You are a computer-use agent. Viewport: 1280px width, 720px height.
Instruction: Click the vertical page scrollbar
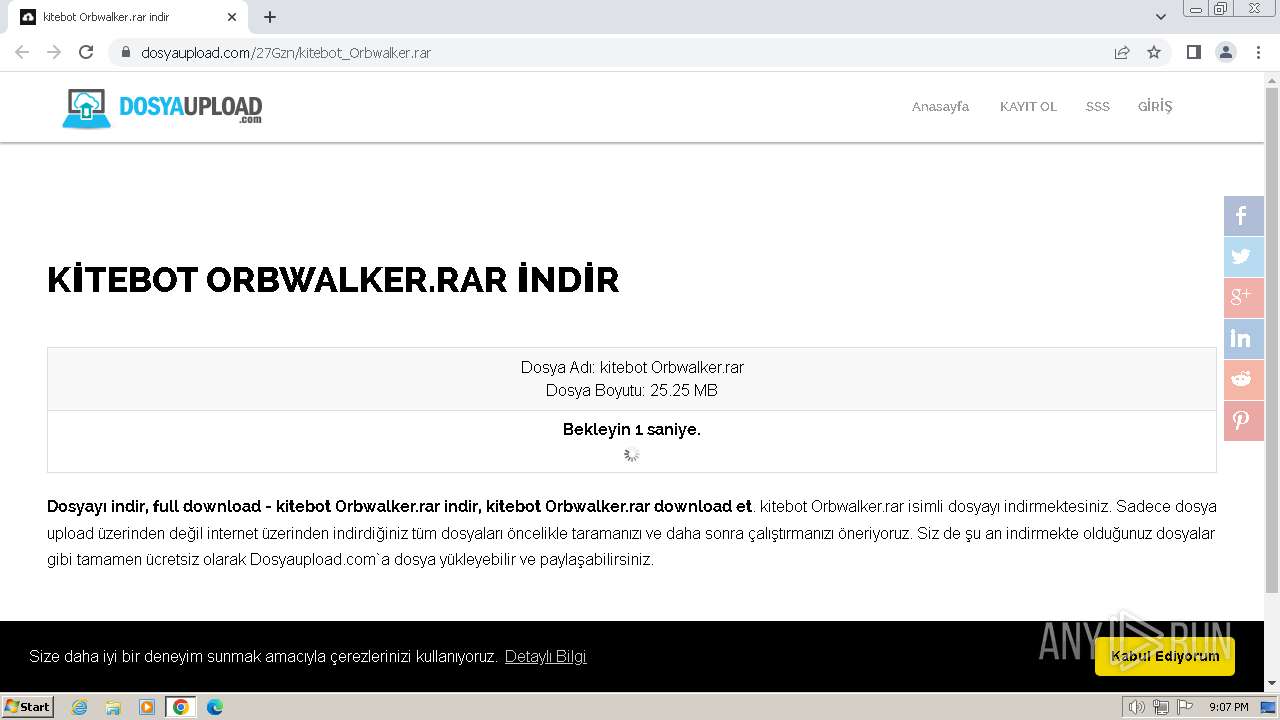[x=1272, y=340]
